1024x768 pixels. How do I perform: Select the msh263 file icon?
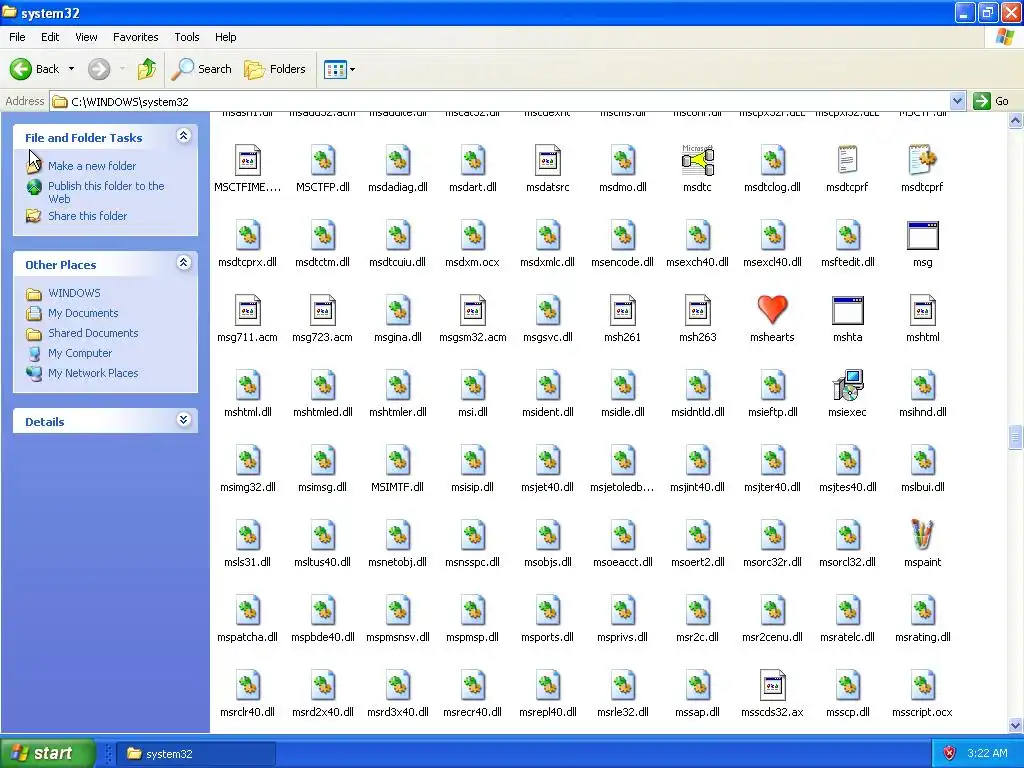point(697,310)
